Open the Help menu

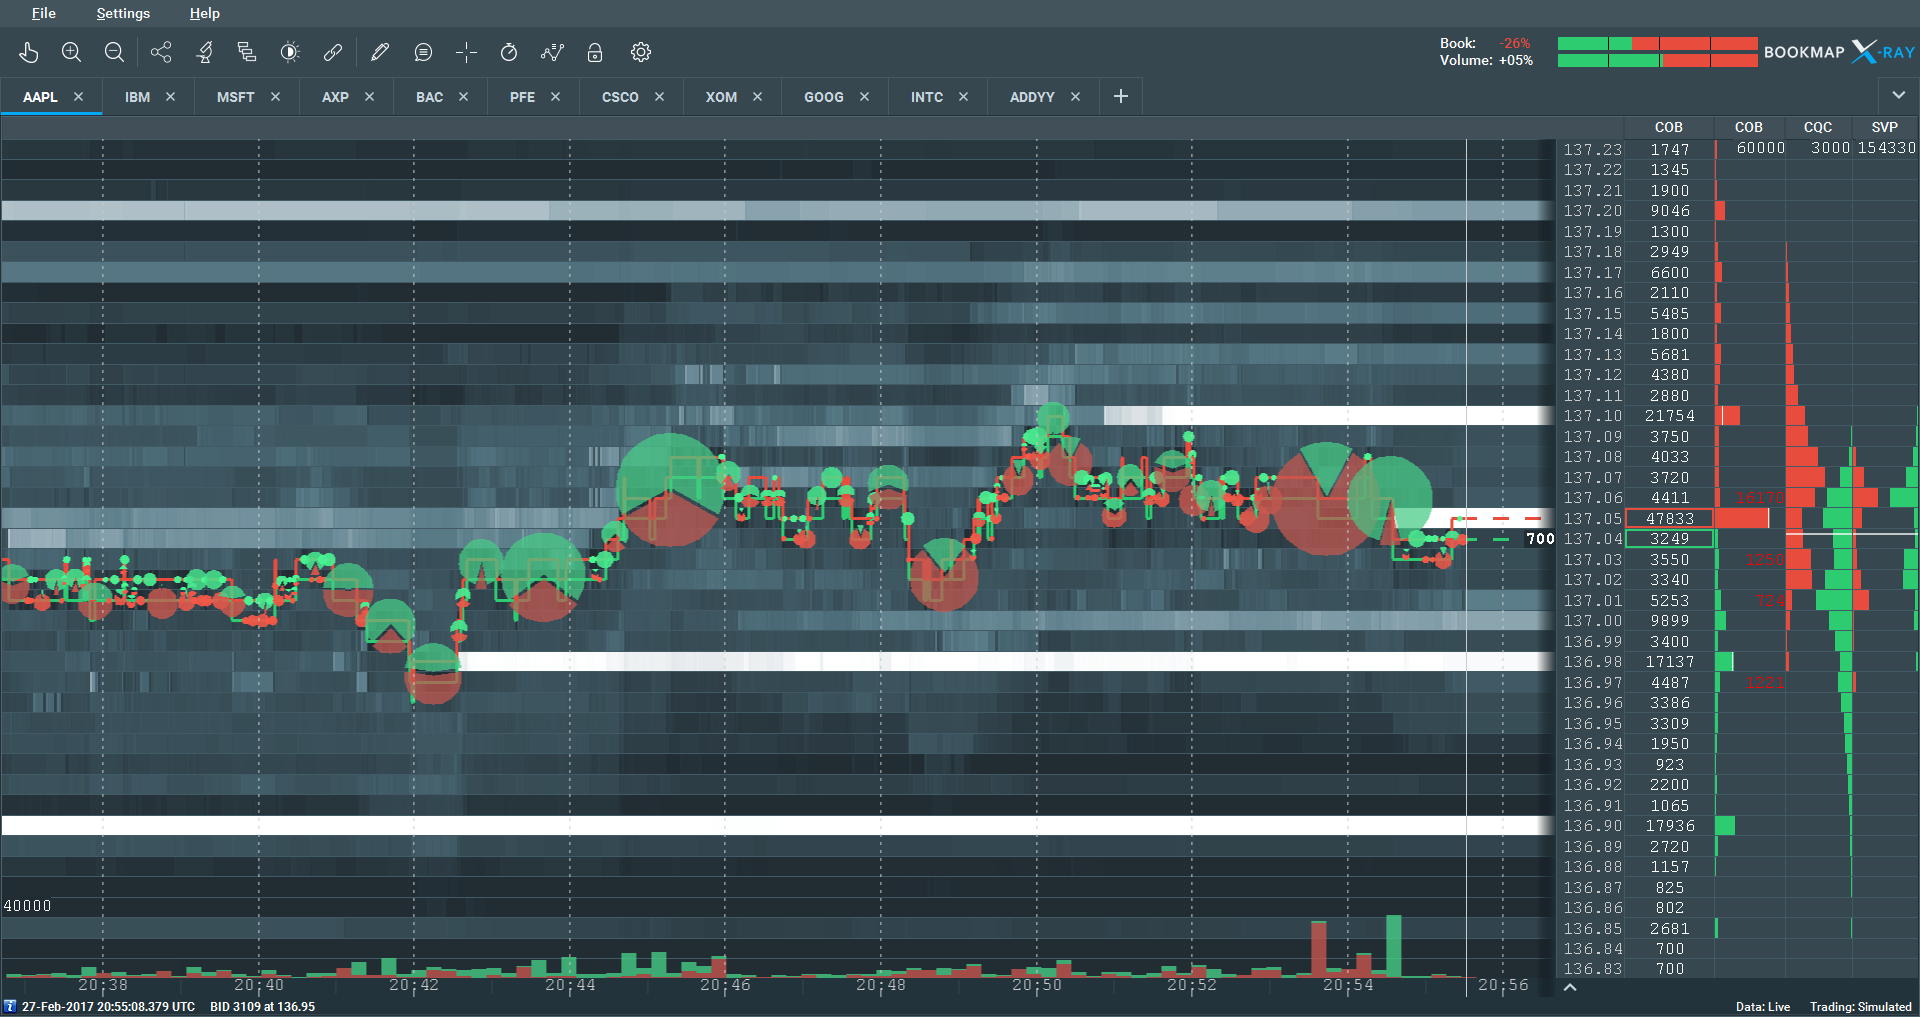[x=205, y=13]
